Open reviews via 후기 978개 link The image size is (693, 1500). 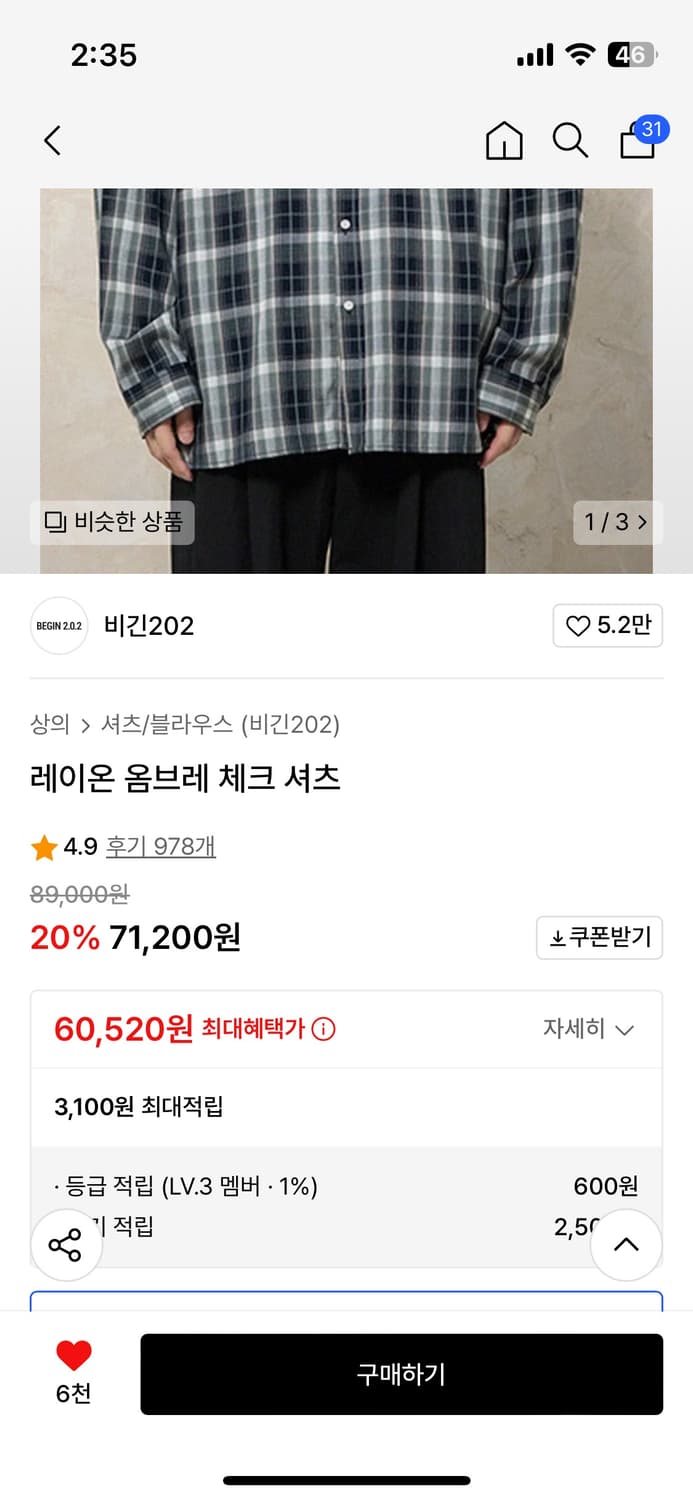pyautogui.click(x=161, y=845)
